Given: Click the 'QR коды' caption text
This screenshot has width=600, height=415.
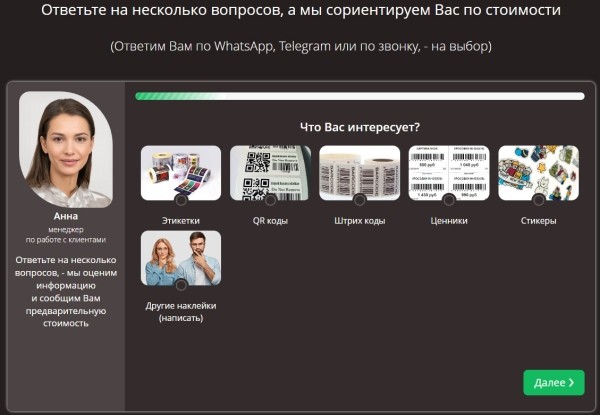Looking at the screenshot, I should [270, 221].
